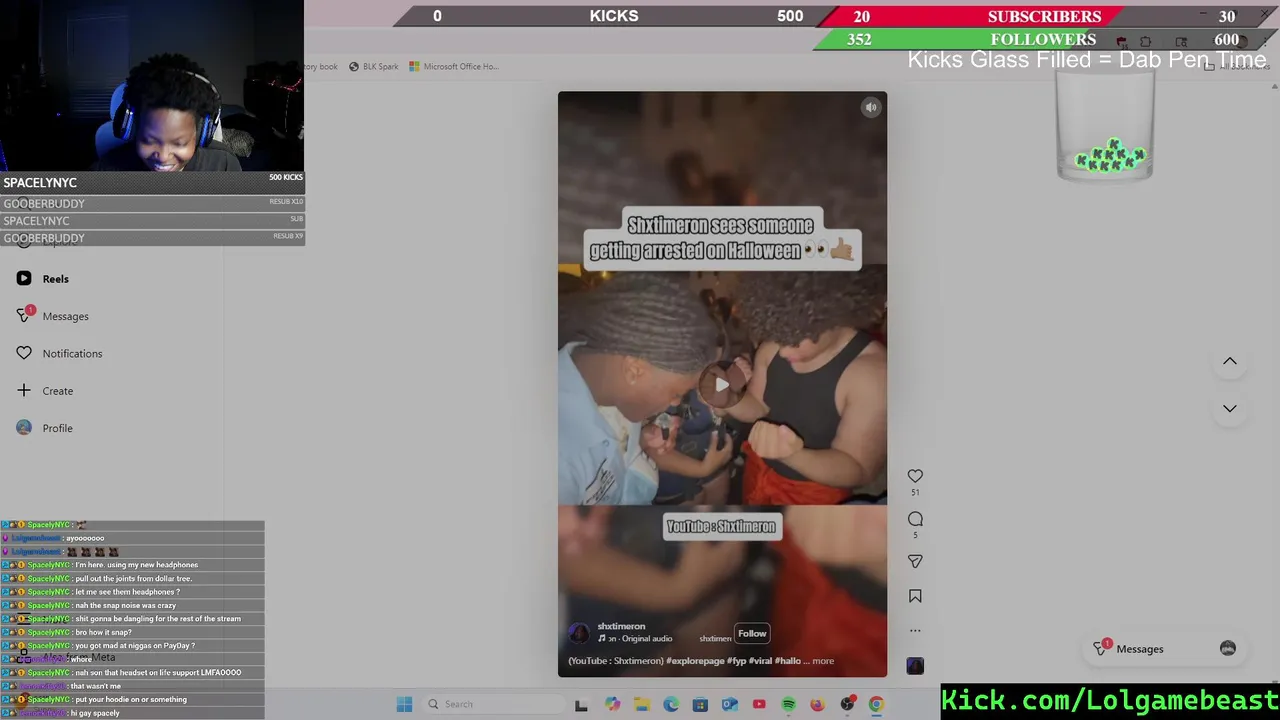
Task: Open three-dot more options for reel
Action: tap(915, 631)
